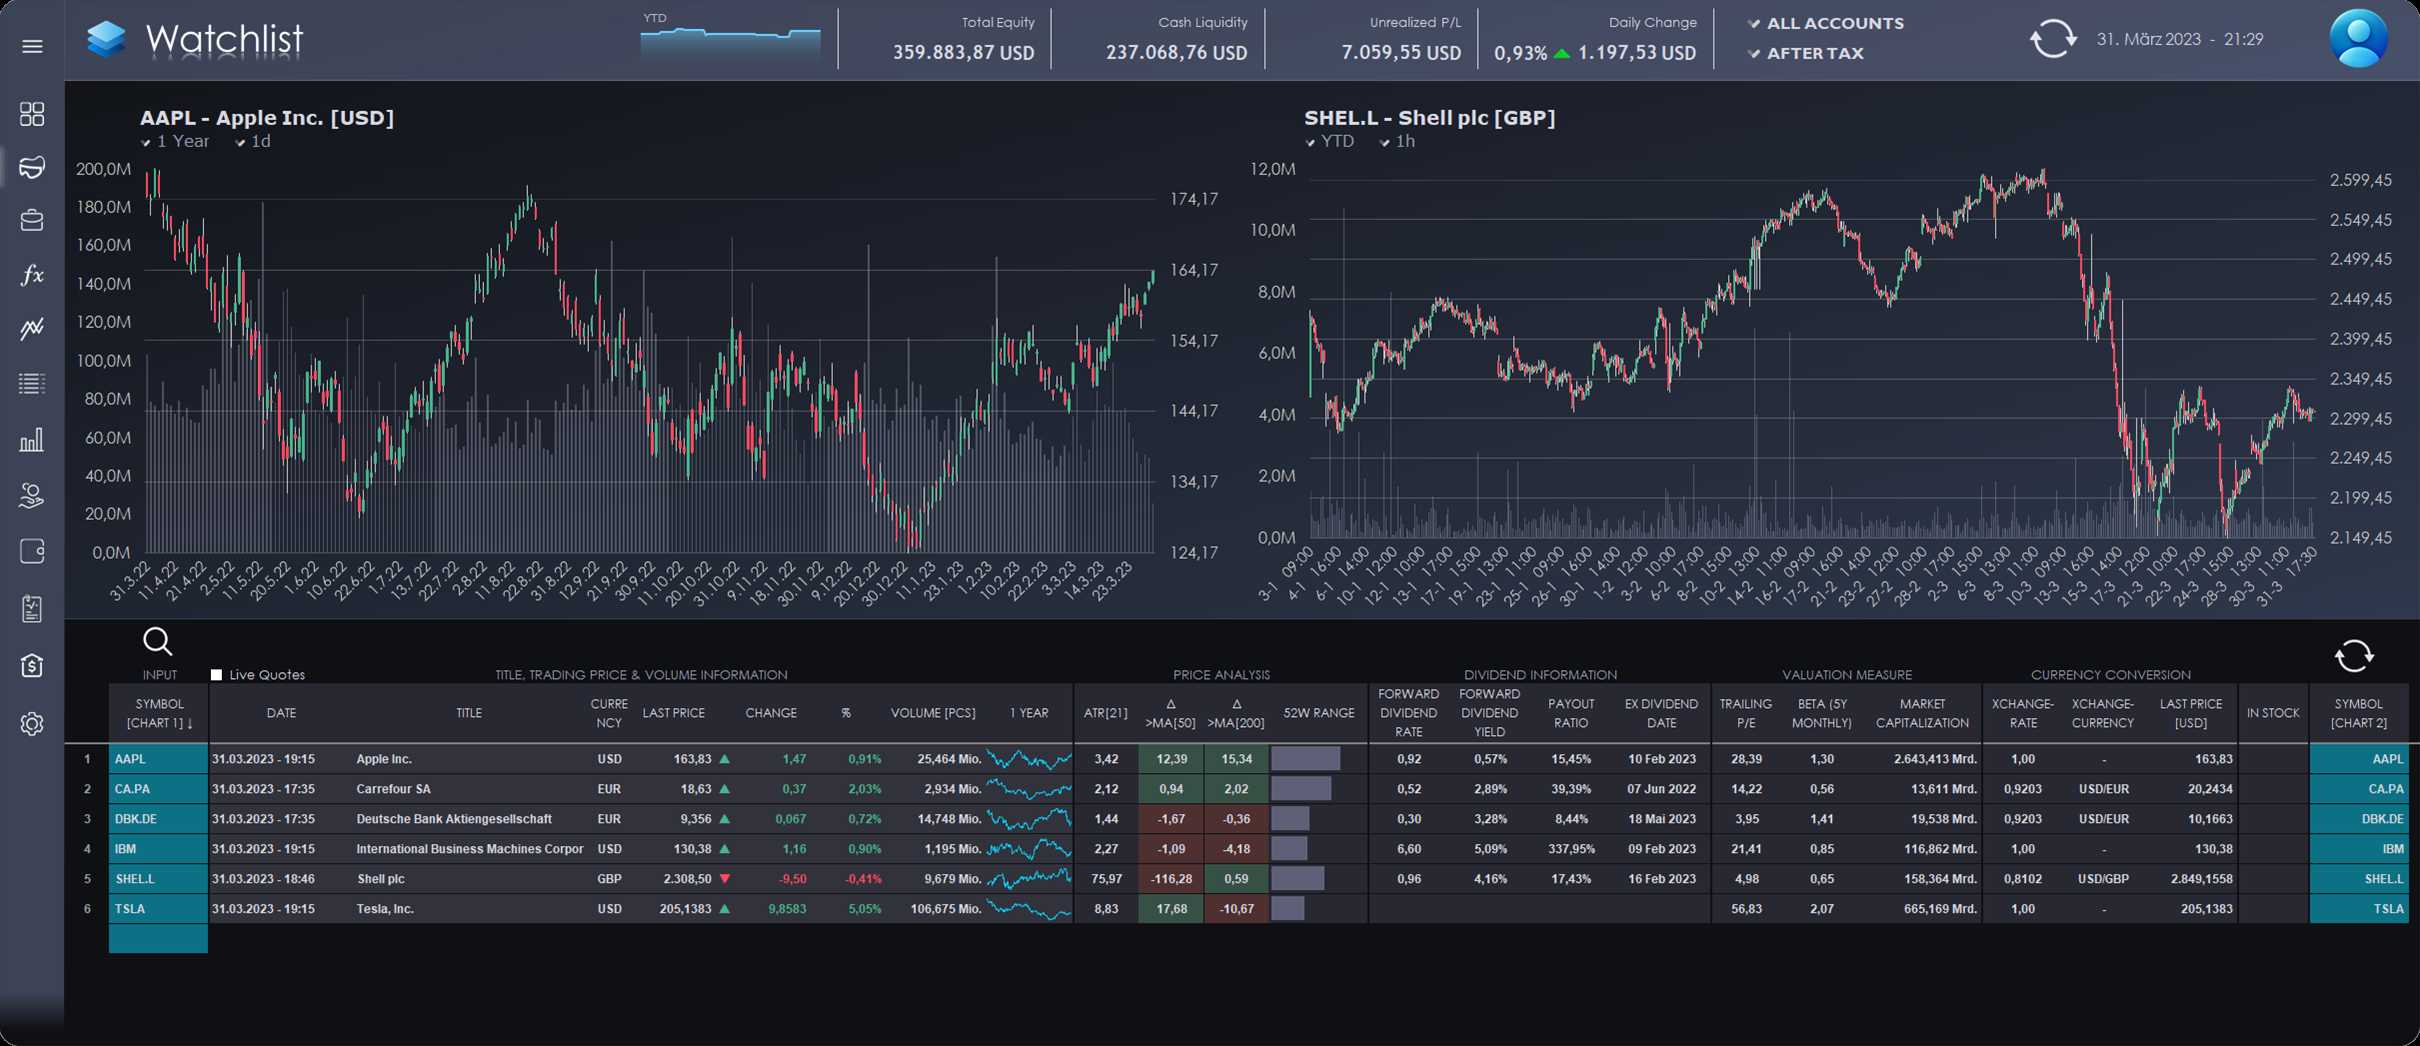This screenshot has height=1046, width=2420.
Task: Click the AAPL candlestick chart area
Action: point(650,360)
